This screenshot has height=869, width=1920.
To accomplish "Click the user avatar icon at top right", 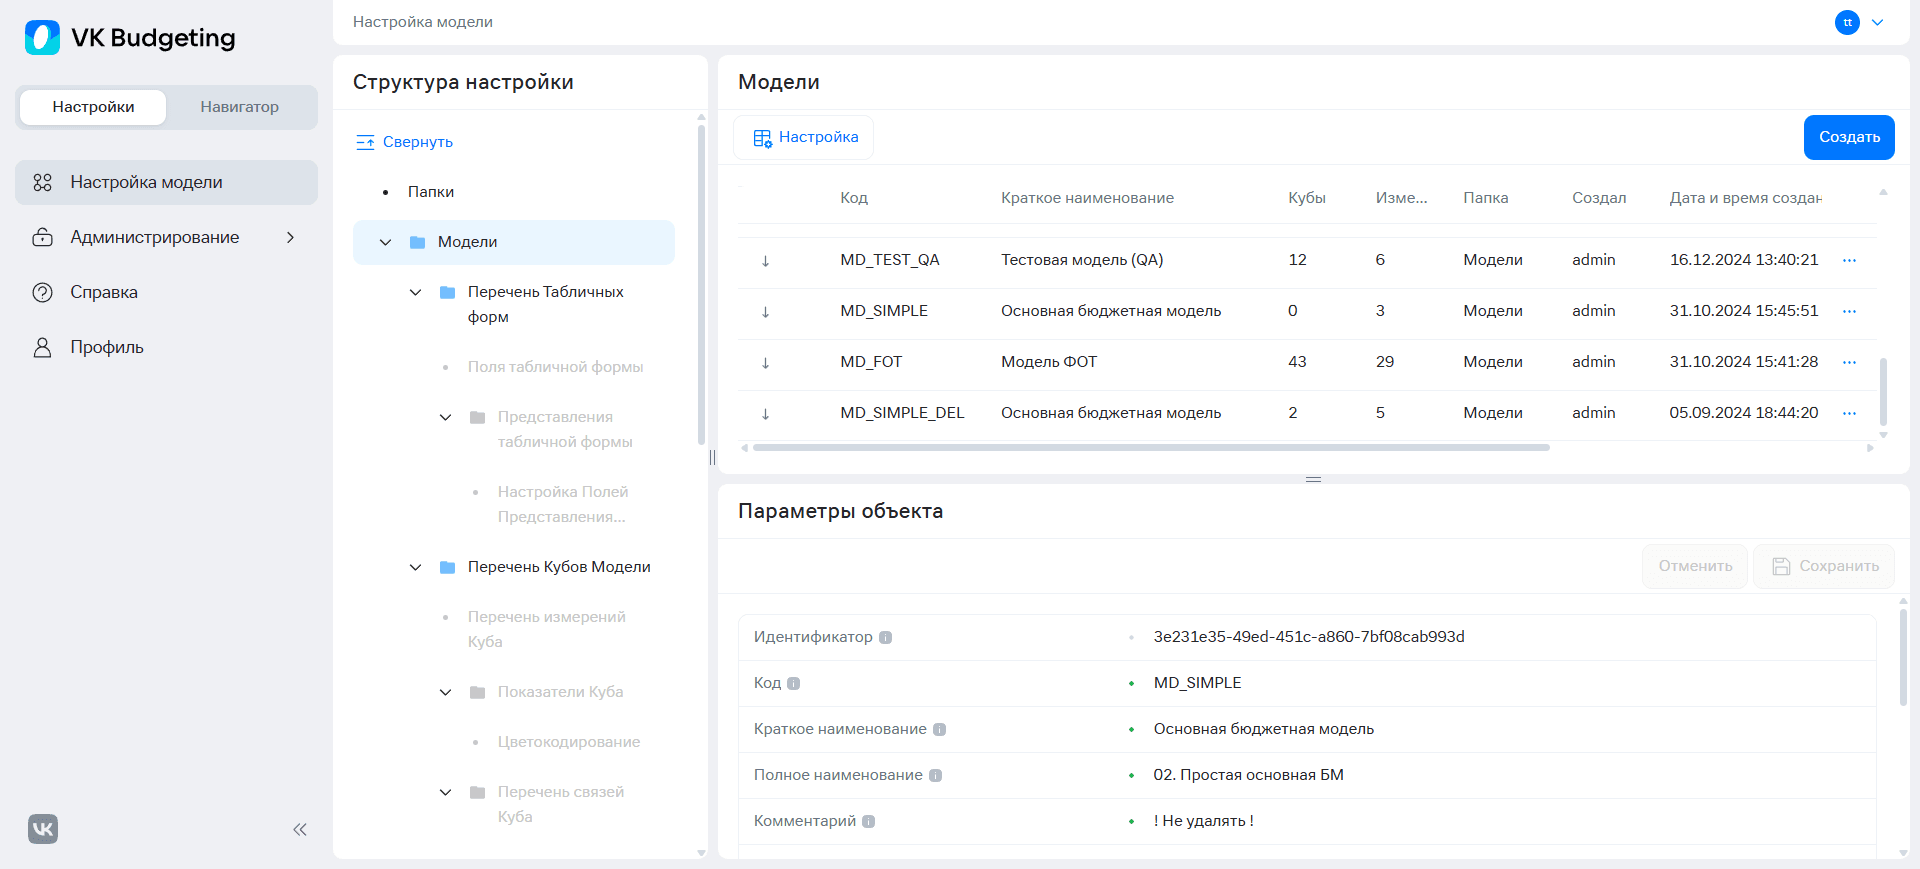I will tap(1847, 22).
